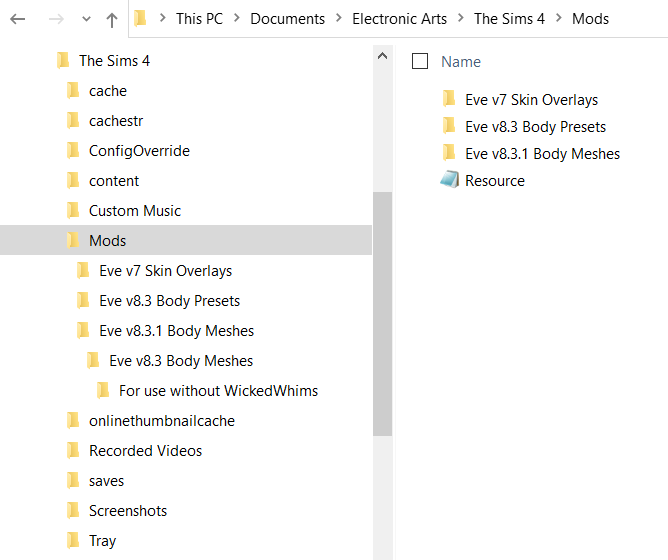Screen dimensions: 668x560
Task: Click tree icon for Eve v8.3 Body Meshes
Action: tap(93, 360)
